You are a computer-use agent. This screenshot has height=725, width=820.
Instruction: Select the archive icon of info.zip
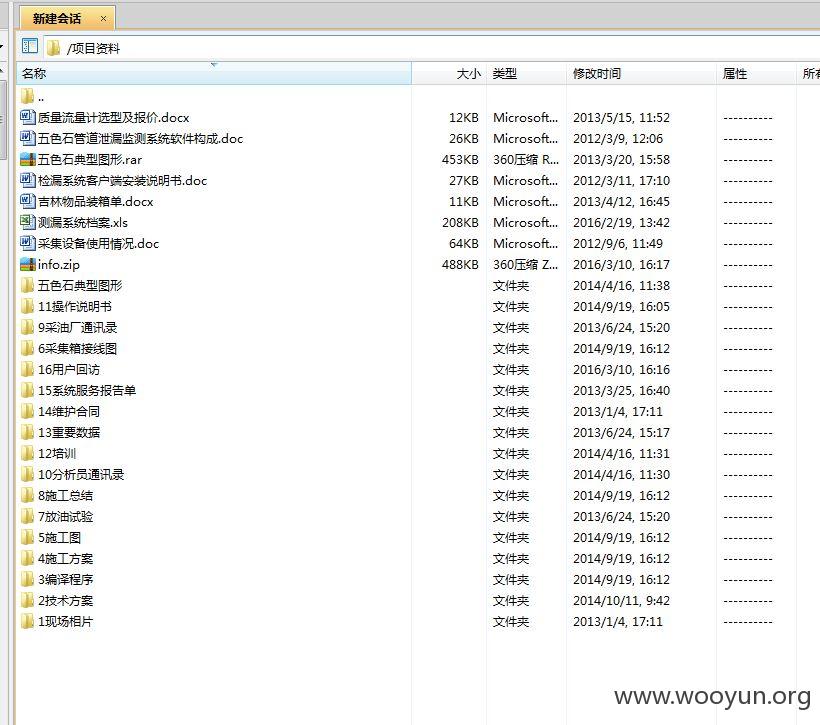pos(27,264)
